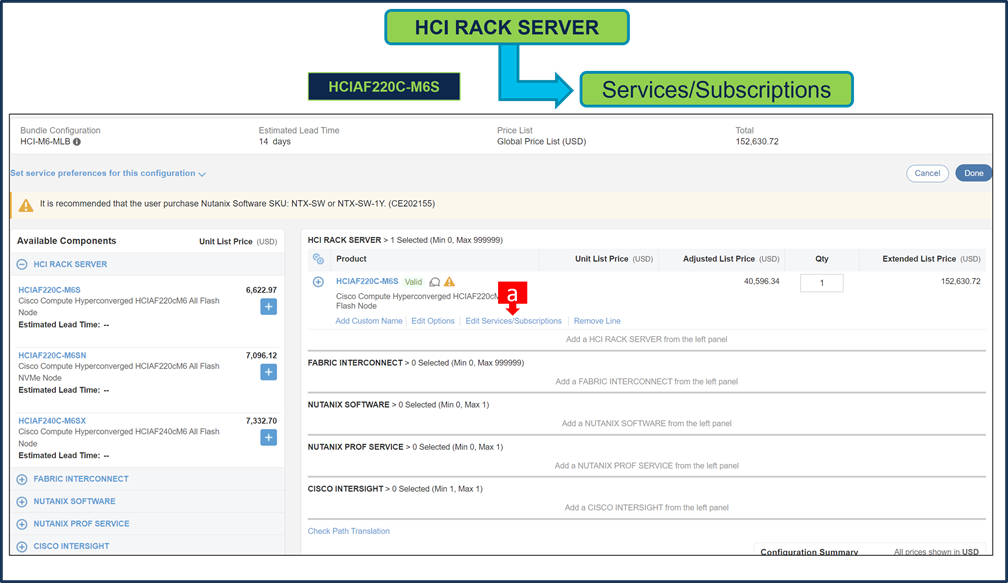Click 'Add a FABRIC INTERCONNECT from the left panel' text

(x=647, y=381)
